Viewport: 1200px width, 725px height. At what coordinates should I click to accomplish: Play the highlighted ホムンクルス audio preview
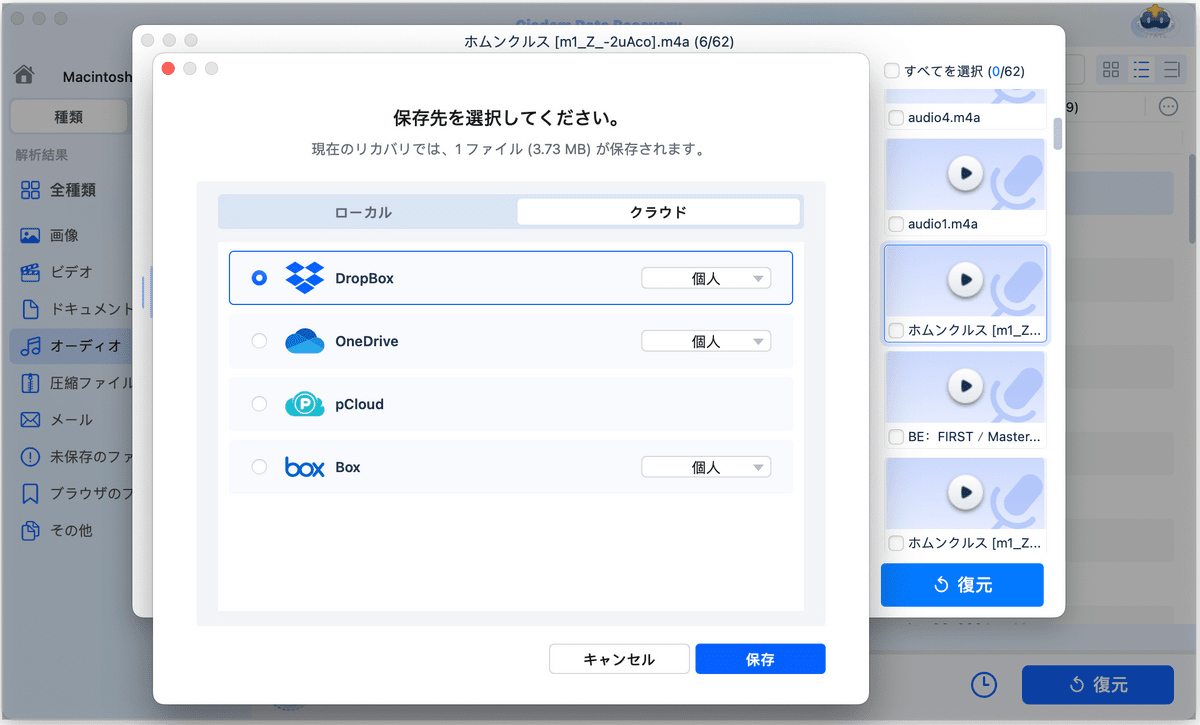pyautogui.click(x=965, y=279)
